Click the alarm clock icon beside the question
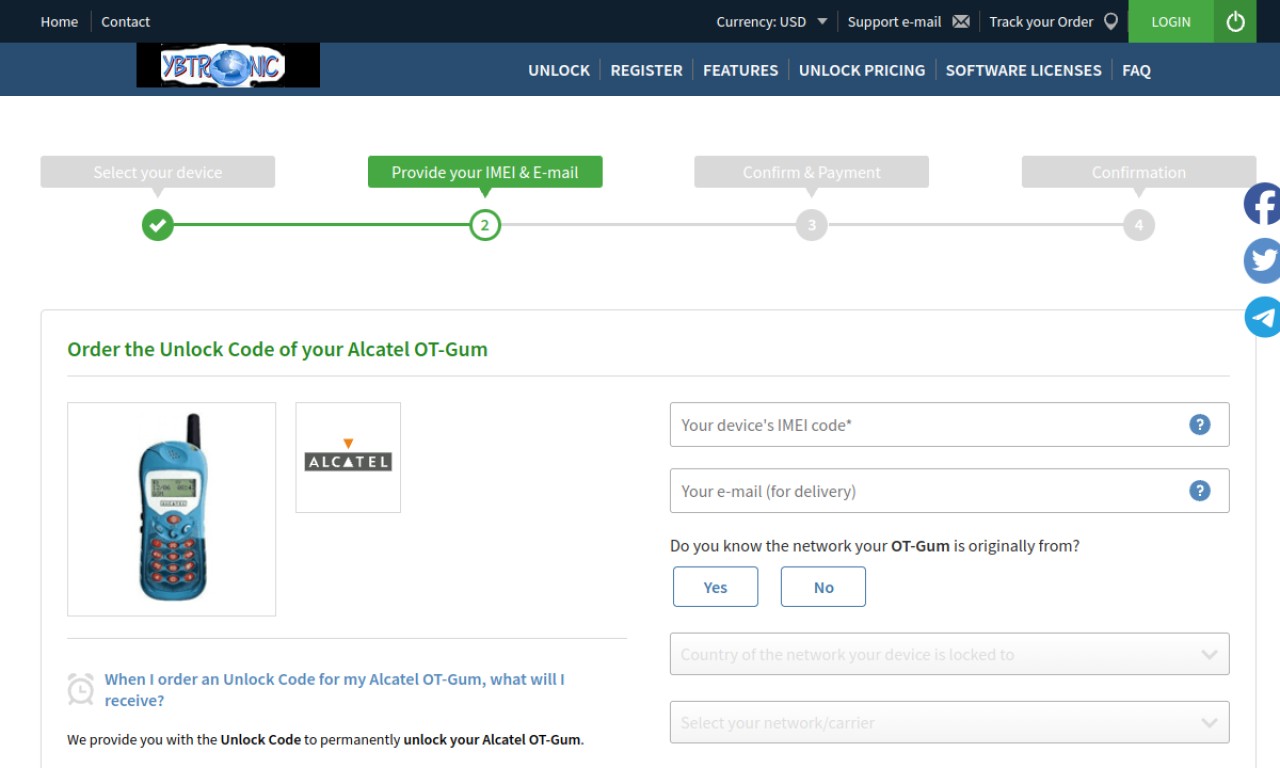This screenshot has width=1280, height=768. tap(81, 689)
